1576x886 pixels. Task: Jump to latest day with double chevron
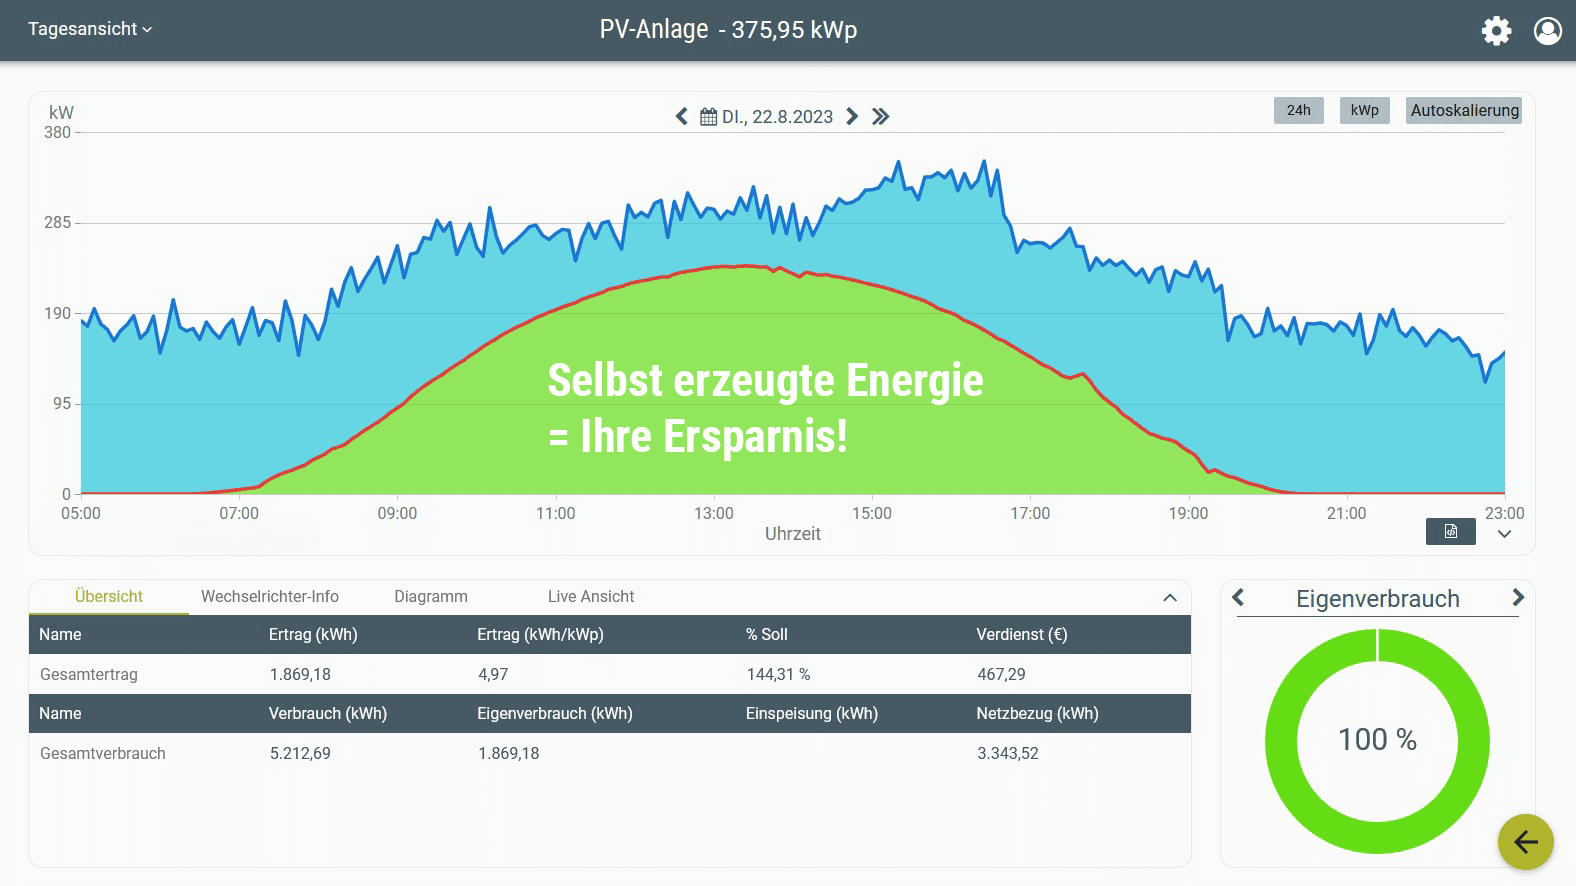pos(880,117)
